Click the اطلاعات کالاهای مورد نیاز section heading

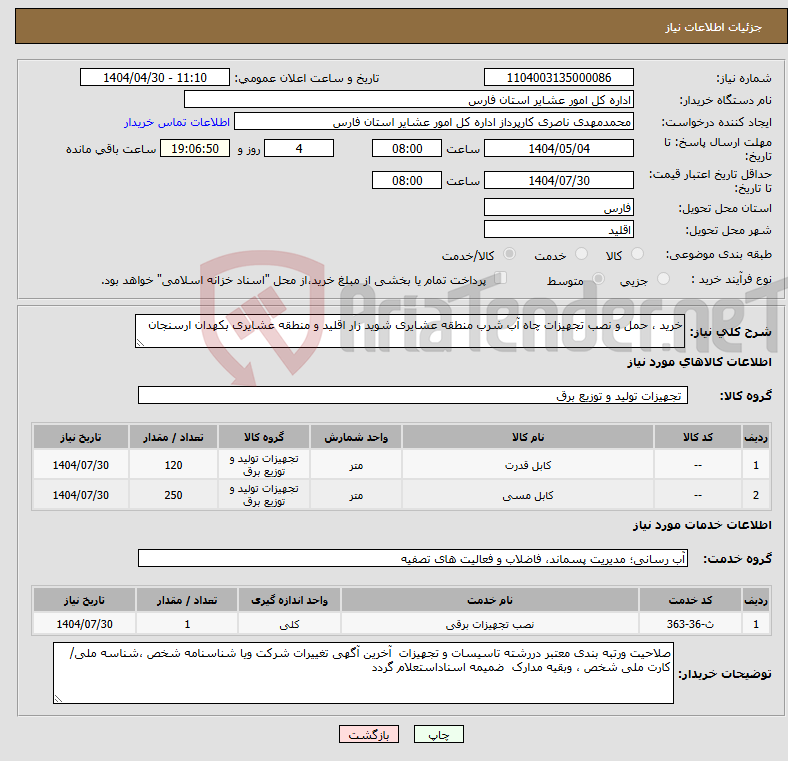pos(699,362)
